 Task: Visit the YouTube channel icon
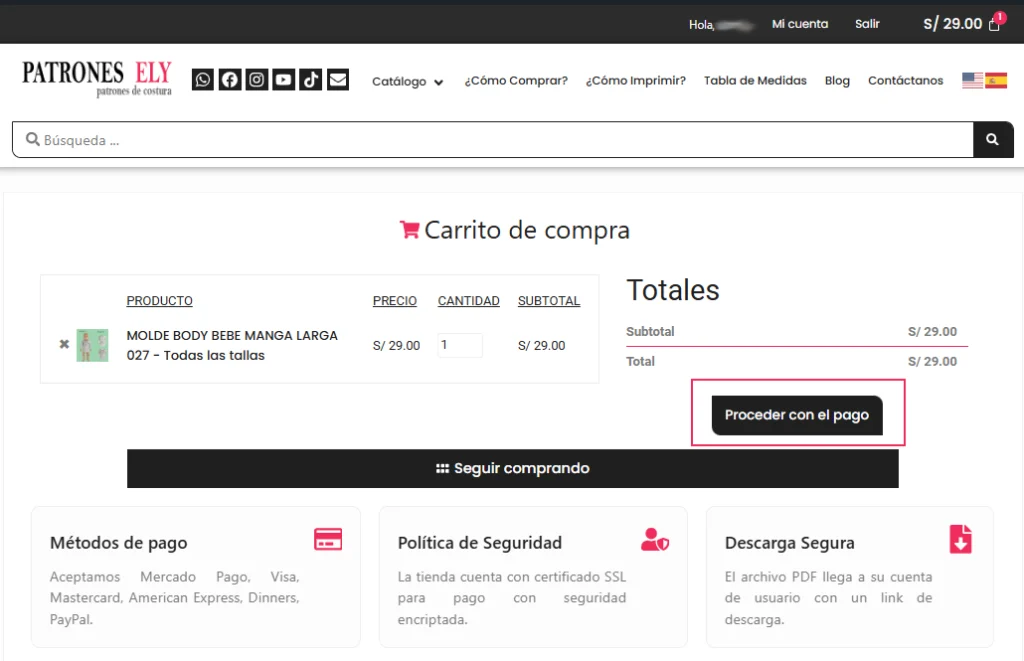(x=284, y=80)
